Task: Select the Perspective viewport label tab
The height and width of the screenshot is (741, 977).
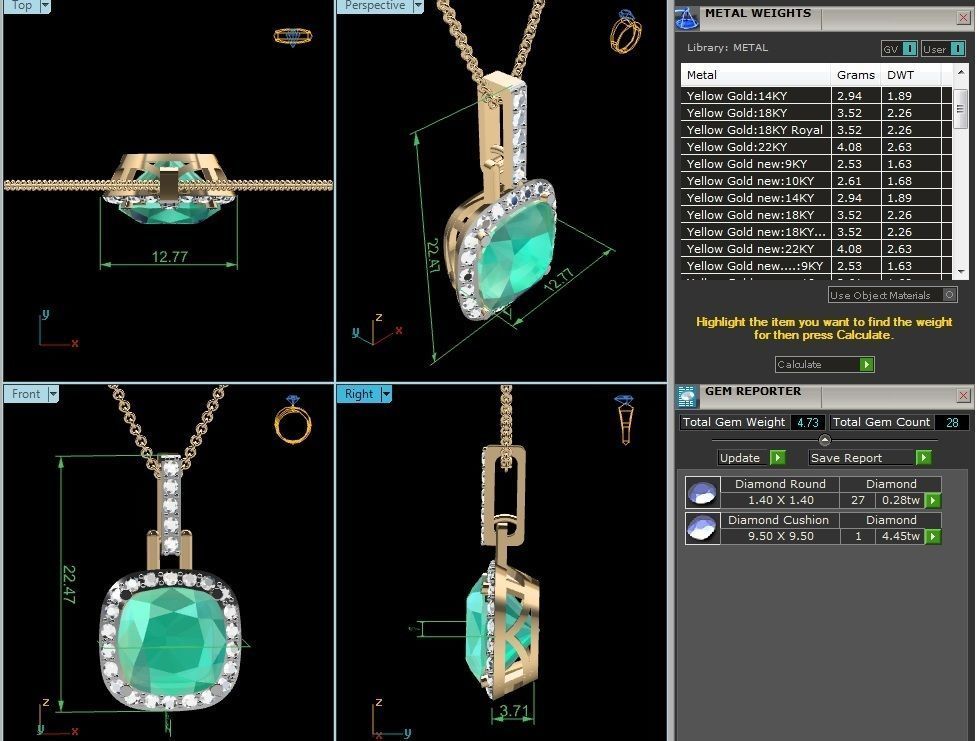Action: click(x=374, y=6)
